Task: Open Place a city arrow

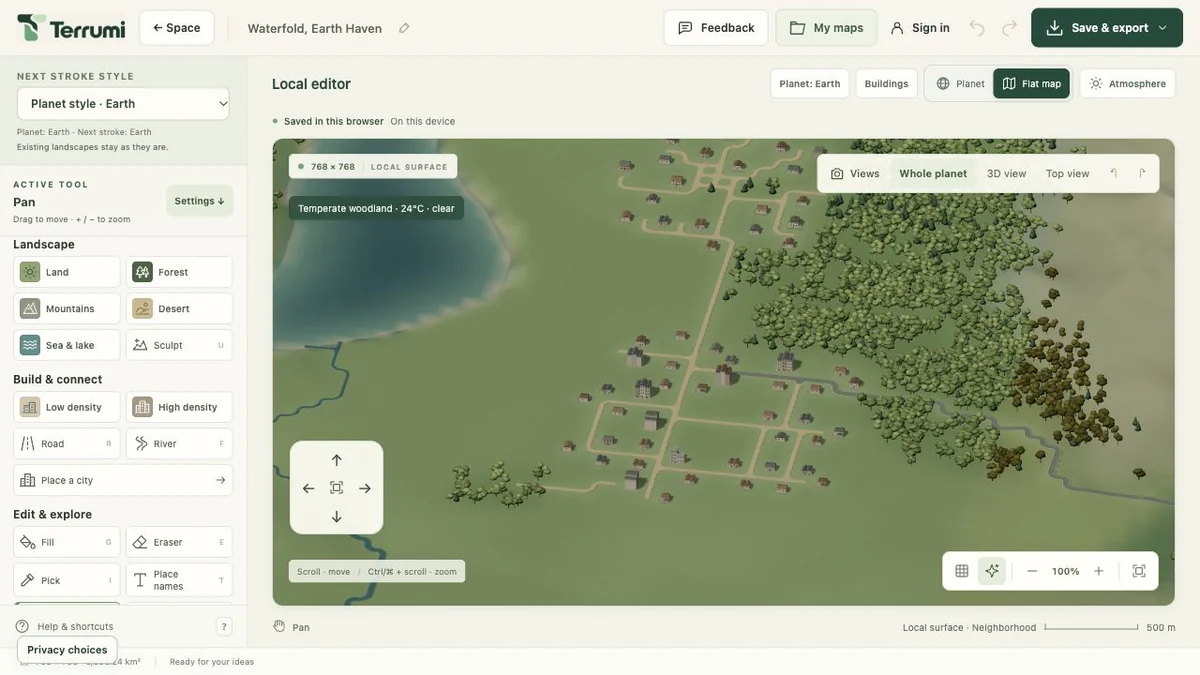Action: pos(221,480)
